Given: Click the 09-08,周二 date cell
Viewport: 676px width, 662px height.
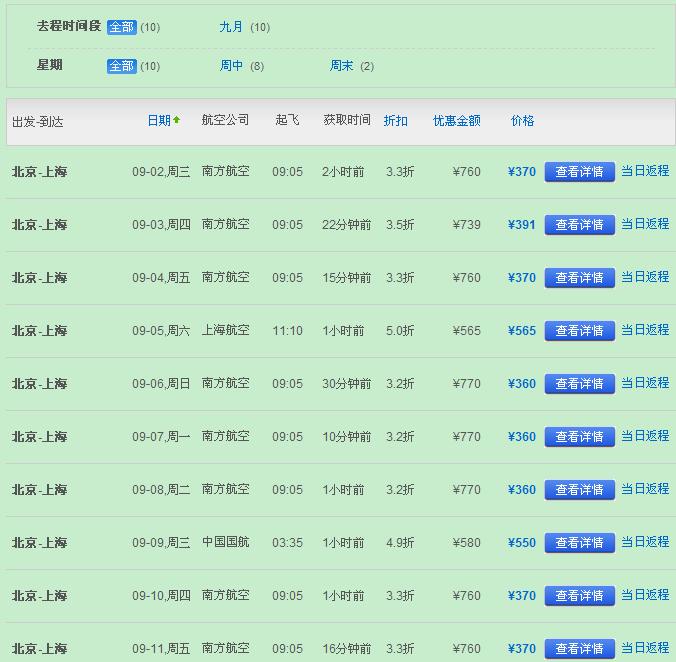Looking at the screenshot, I should point(161,490).
